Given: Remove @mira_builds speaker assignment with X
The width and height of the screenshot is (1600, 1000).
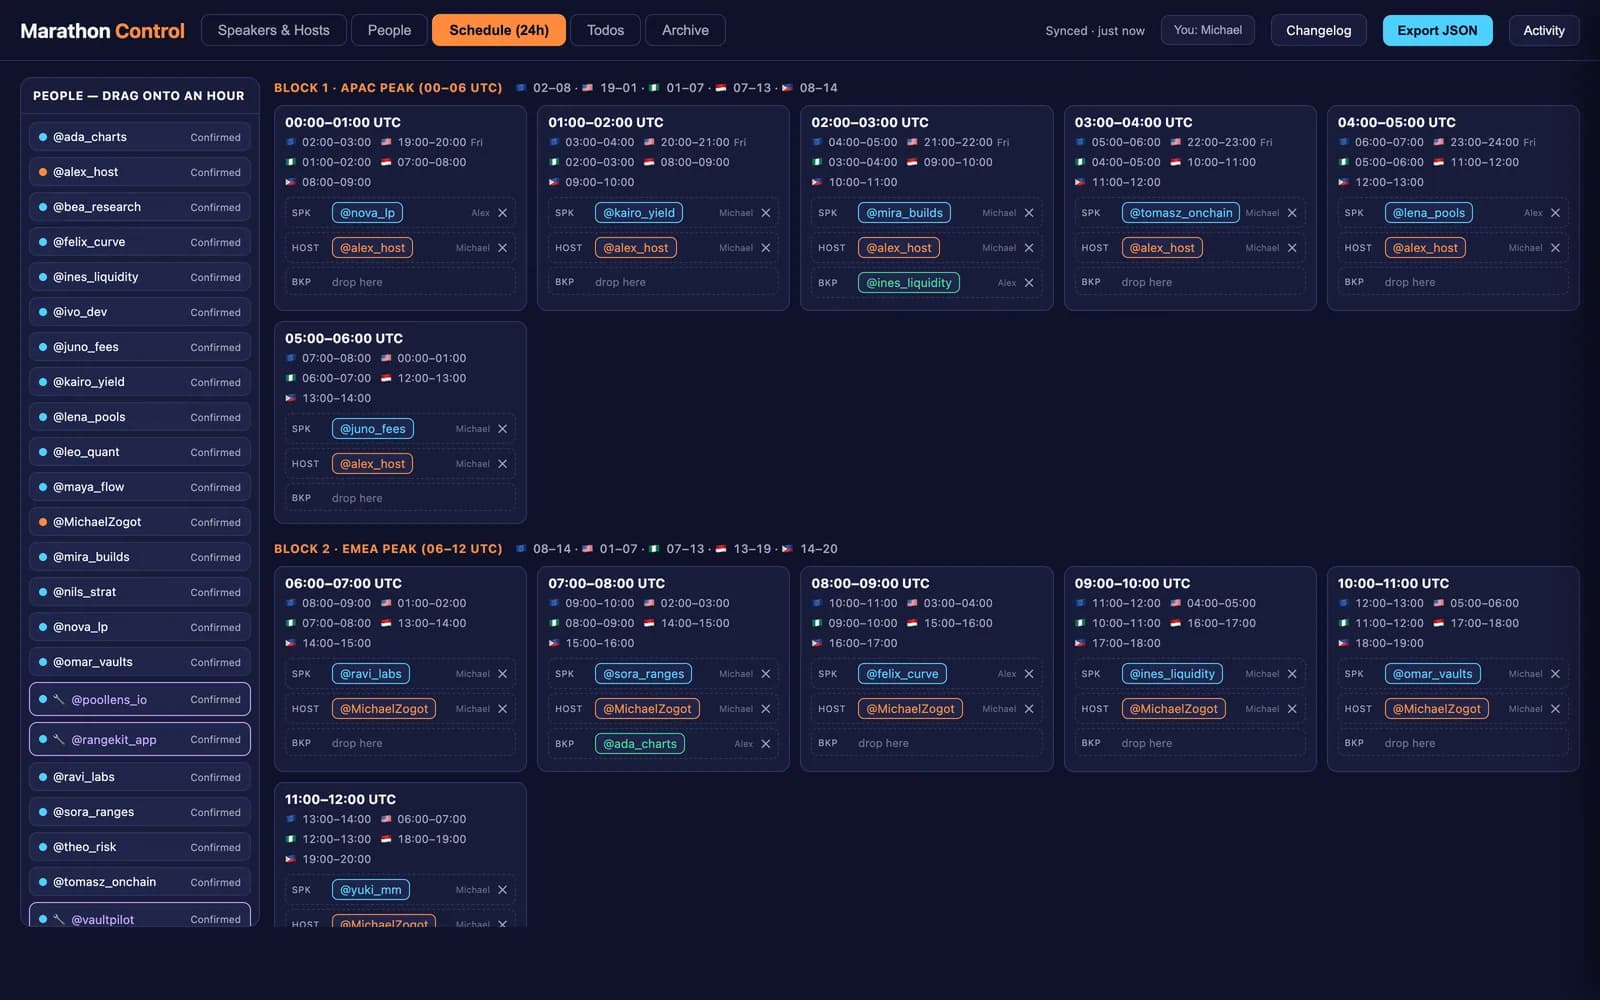Looking at the screenshot, I should coord(1029,213).
